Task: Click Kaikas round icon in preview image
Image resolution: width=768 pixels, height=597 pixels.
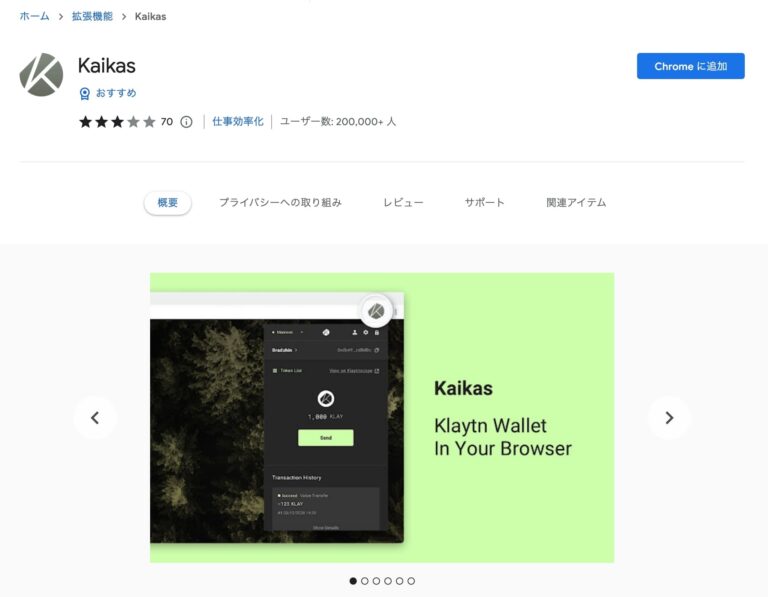Action: point(376,310)
